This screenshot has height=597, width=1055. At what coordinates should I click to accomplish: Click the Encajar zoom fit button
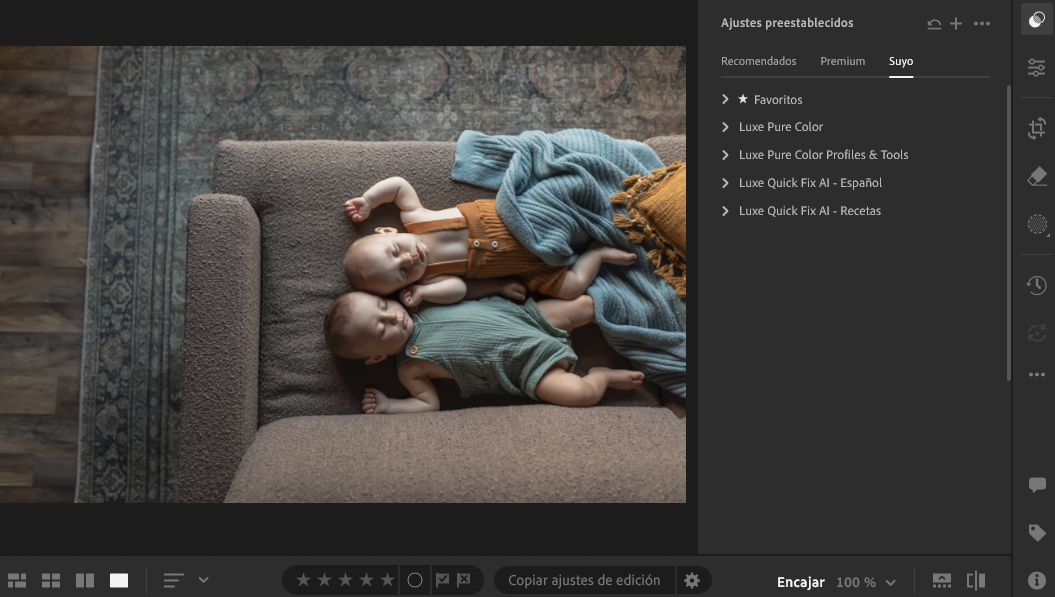point(800,582)
